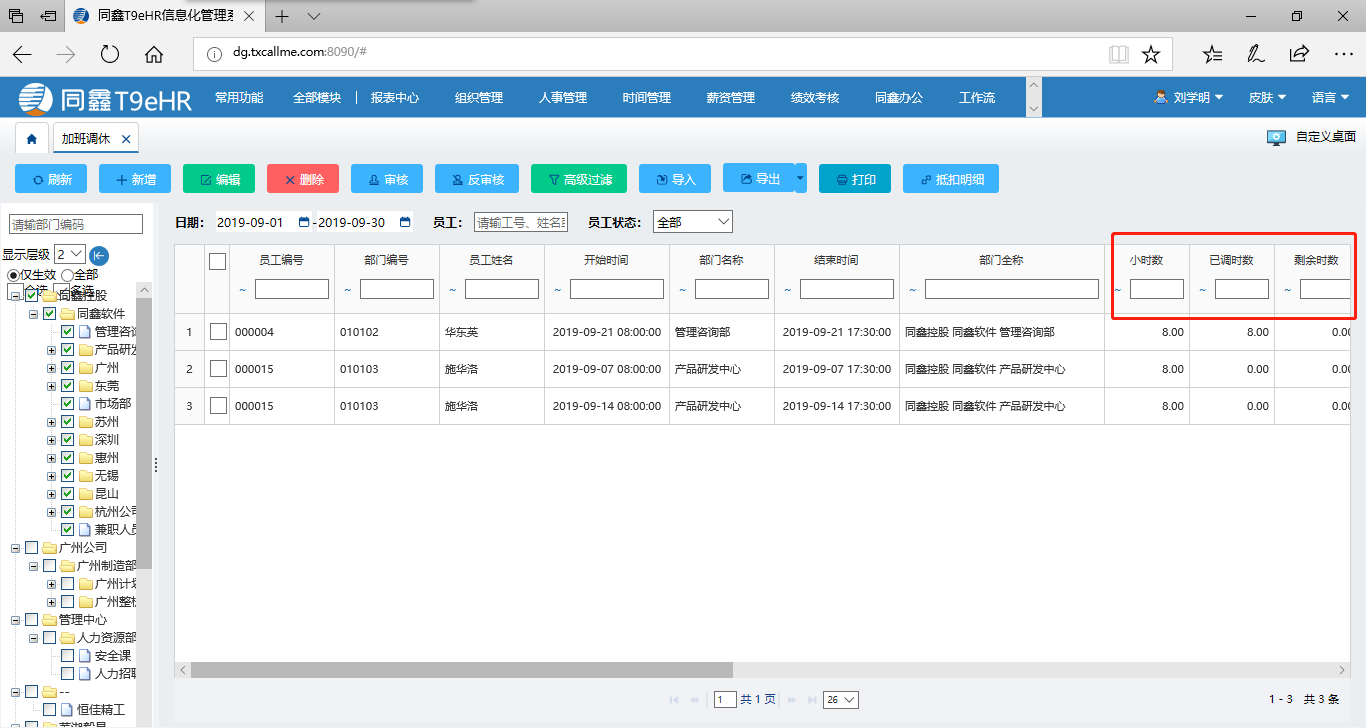Image resolution: width=1366 pixels, height=728 pixels.
Task: Open the 员工状态 dropdown
Action: click(692, 222)
